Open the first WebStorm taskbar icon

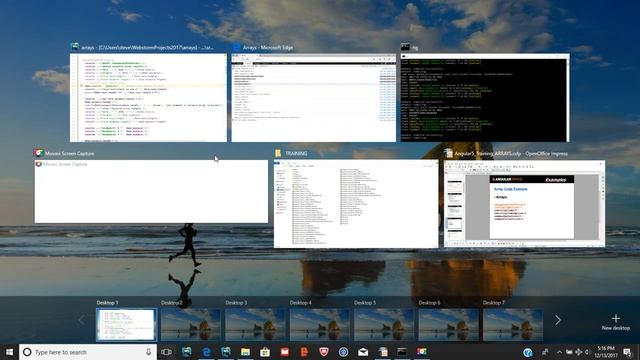click(x=187, y=352)
